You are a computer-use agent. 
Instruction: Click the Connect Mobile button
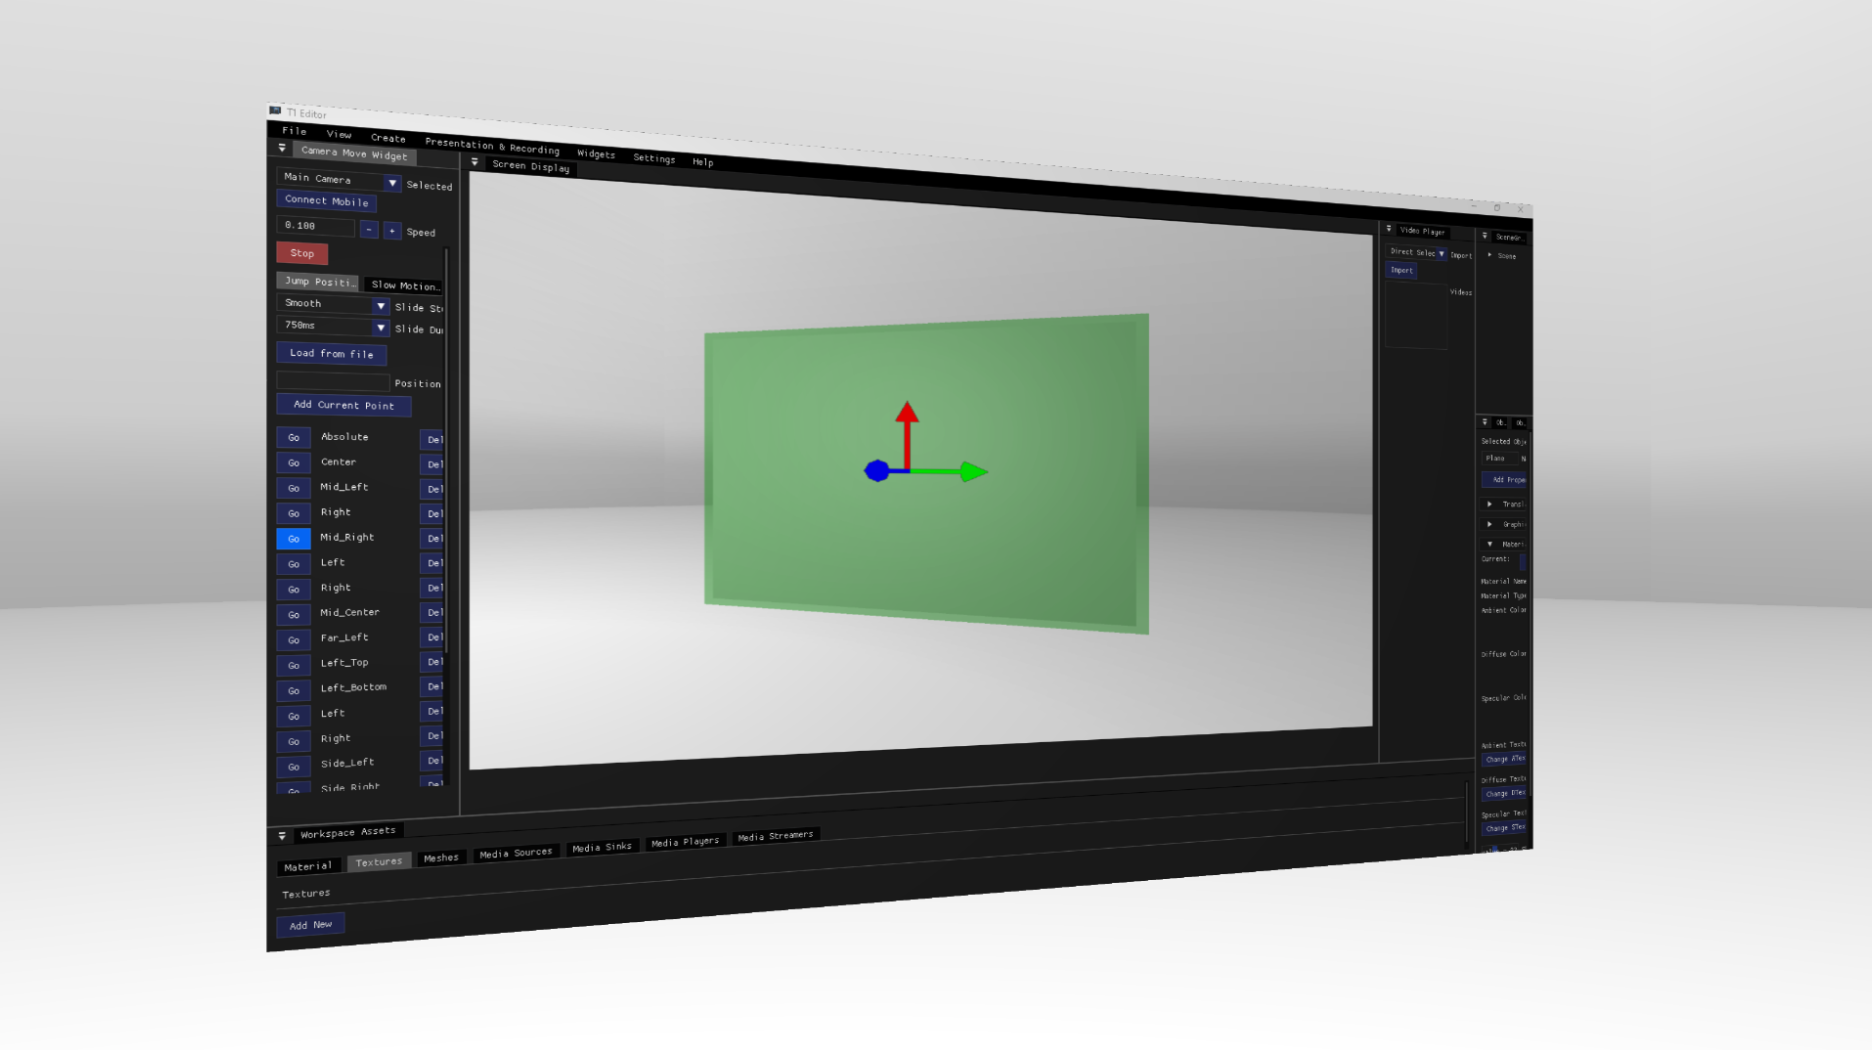[326, 201]
